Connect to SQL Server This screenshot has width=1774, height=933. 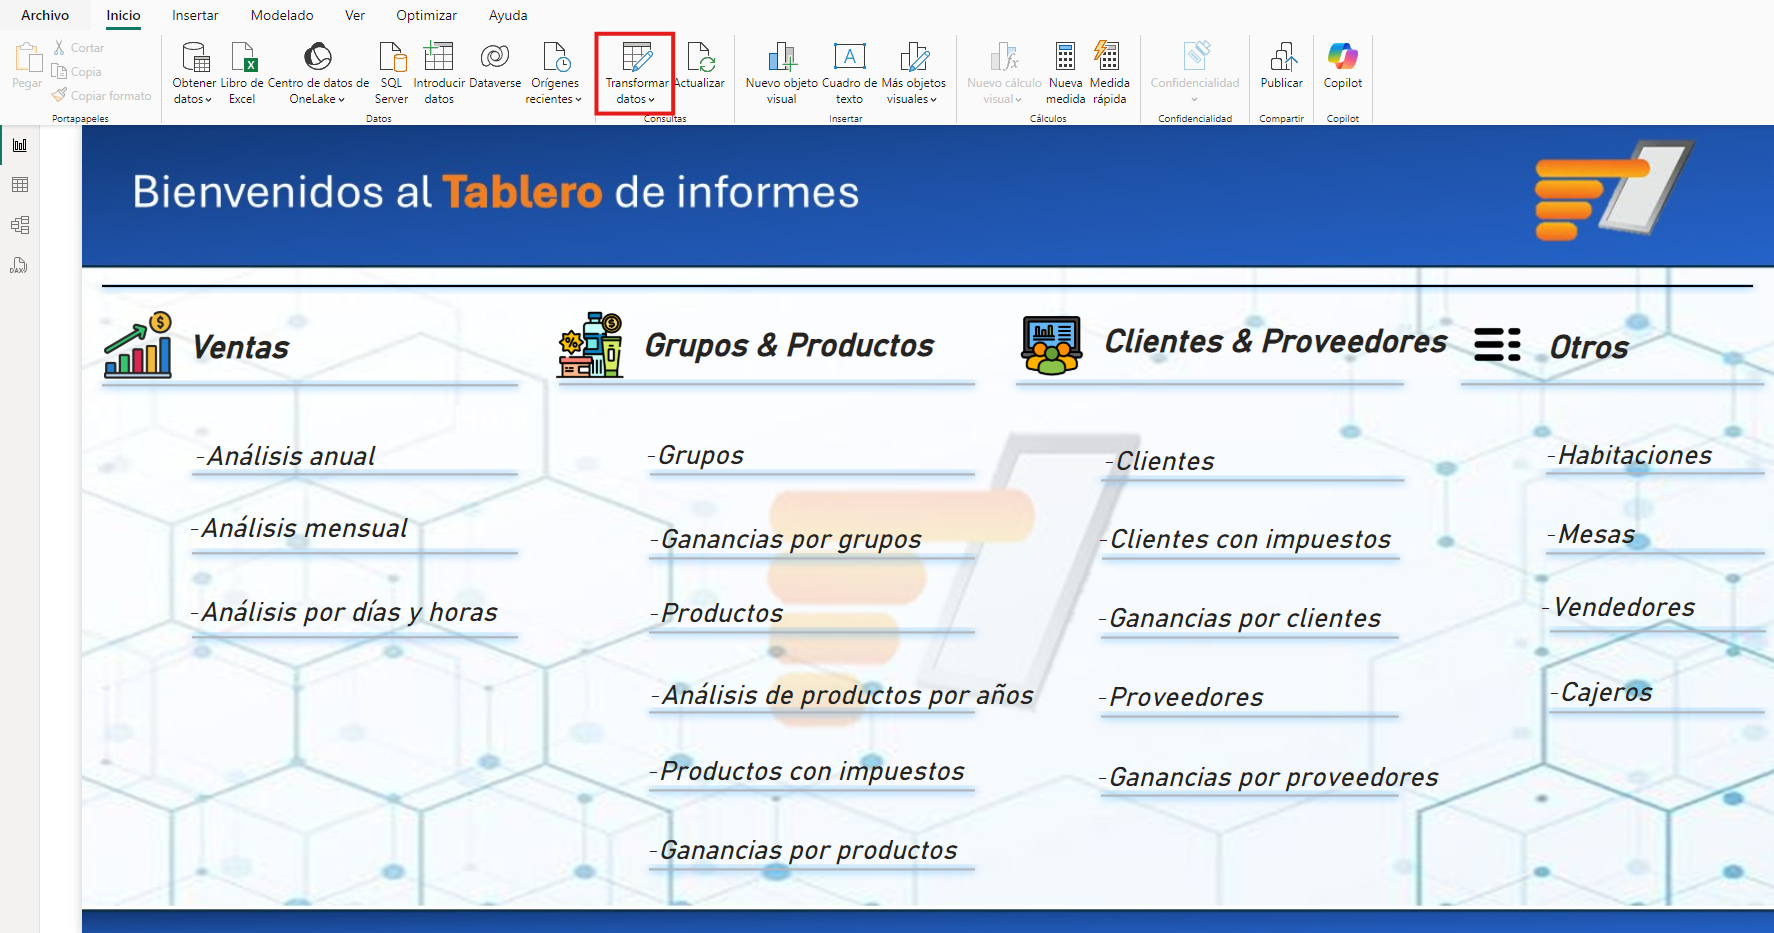[x=390, y=72]
